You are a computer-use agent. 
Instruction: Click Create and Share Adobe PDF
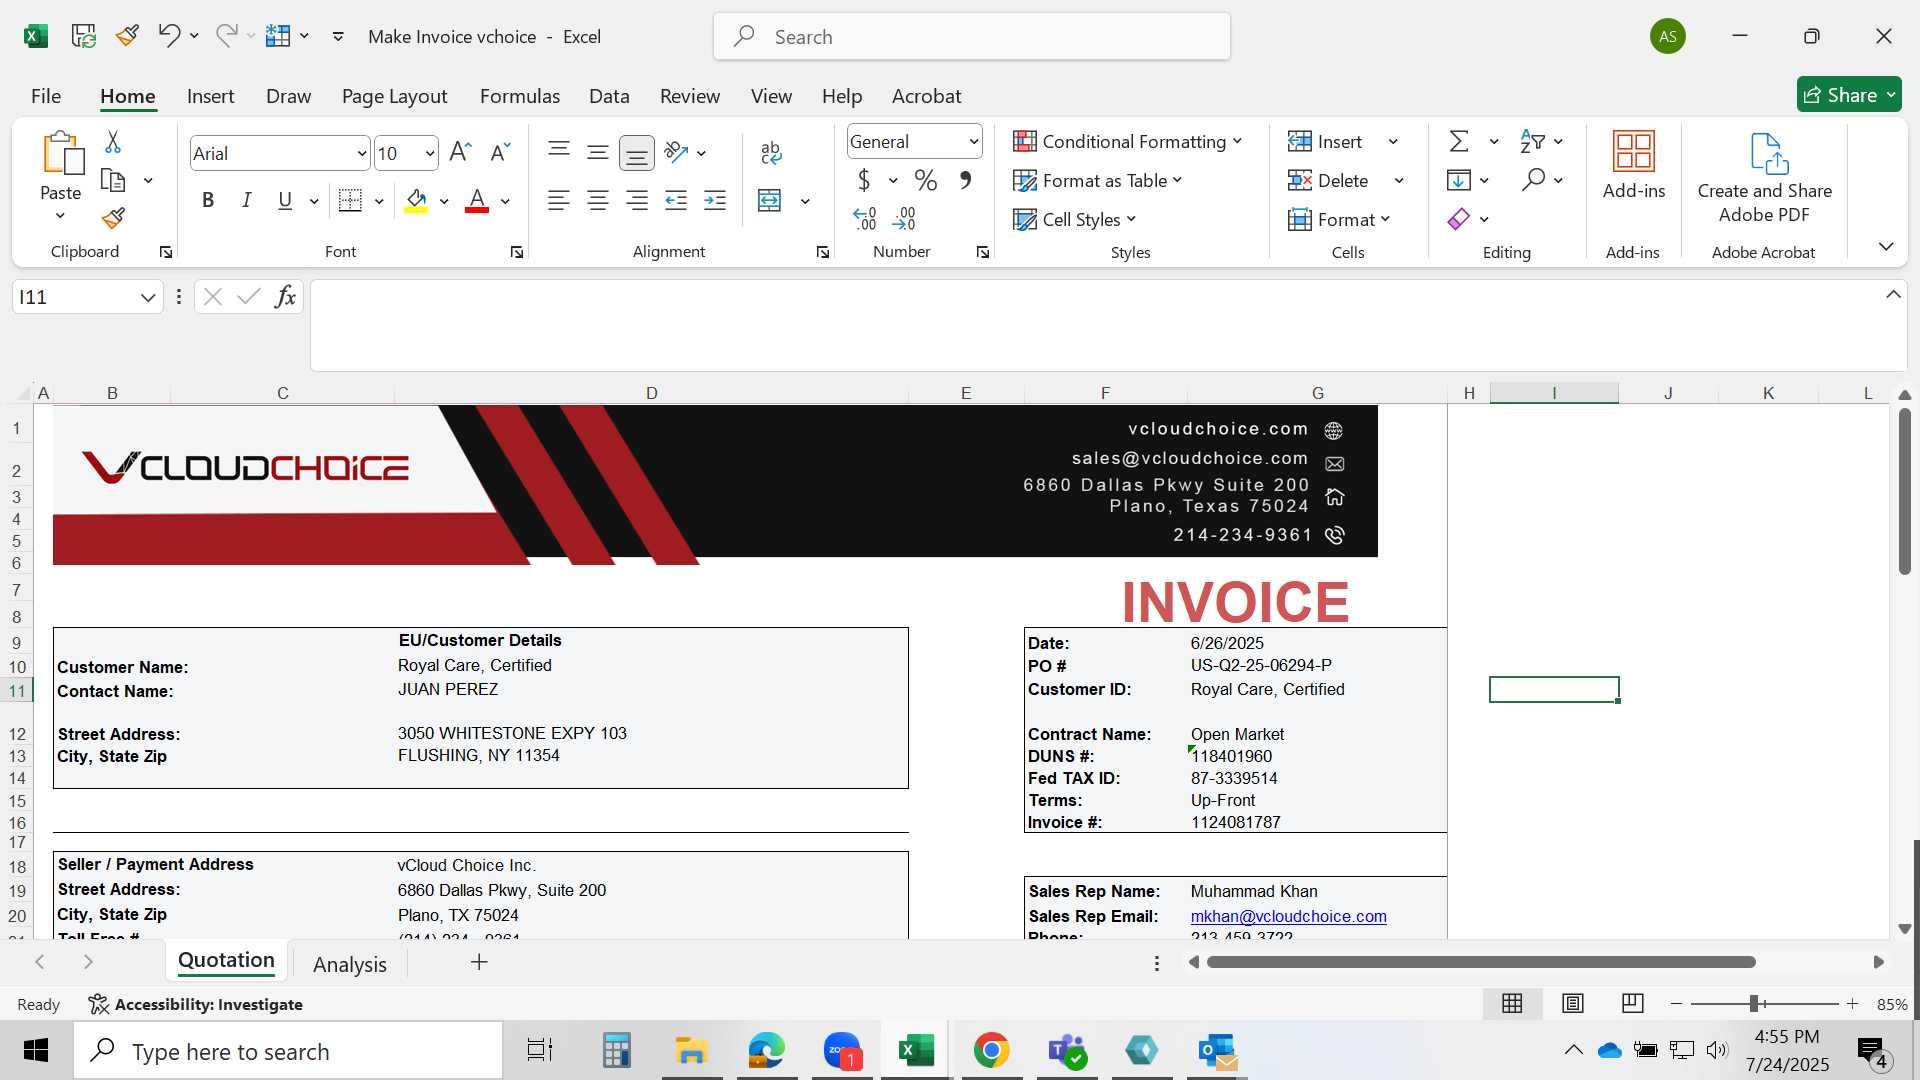point(1765,178)
